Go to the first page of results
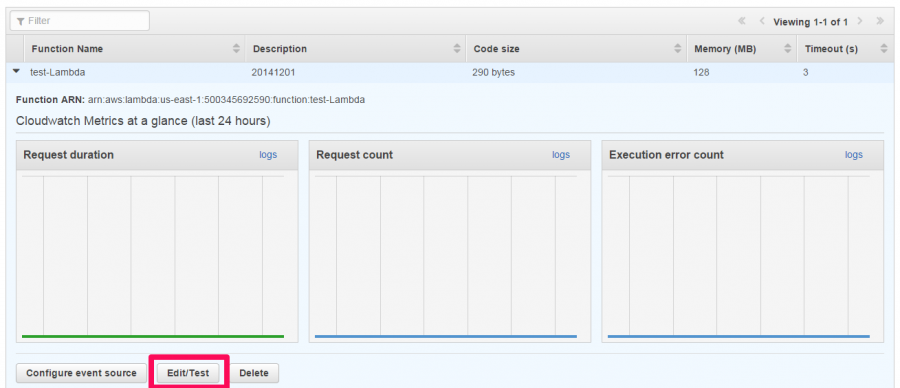Viewport: 900px width, 388px height. click(742, 21)
